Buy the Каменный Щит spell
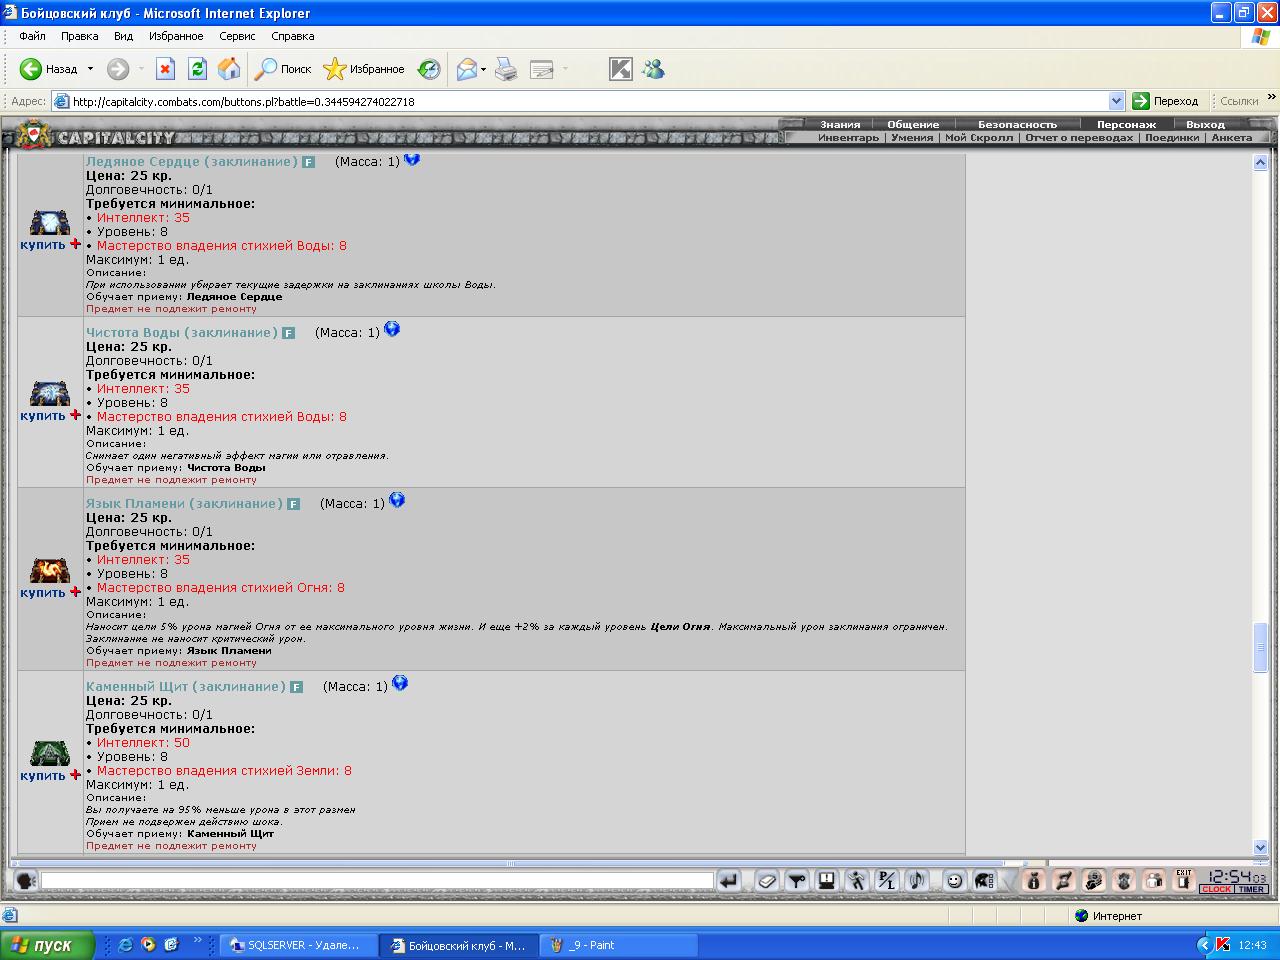Image resolution: width=1280 pixels, height=960 pixels. click(x=43, y=776)
